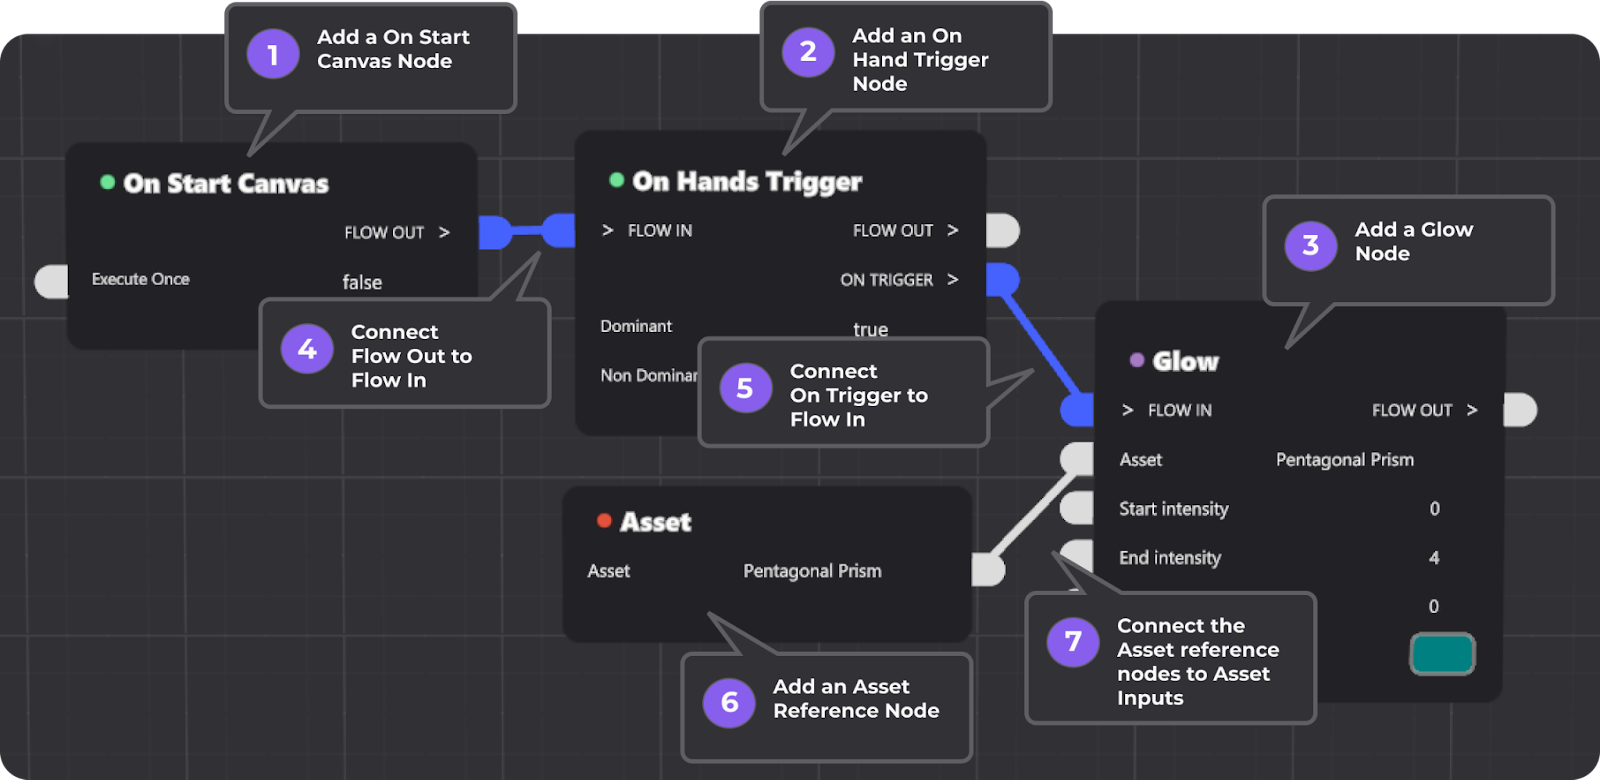
Task: Click the green dot on On Hands Trigger
Action: coord(617,180)
